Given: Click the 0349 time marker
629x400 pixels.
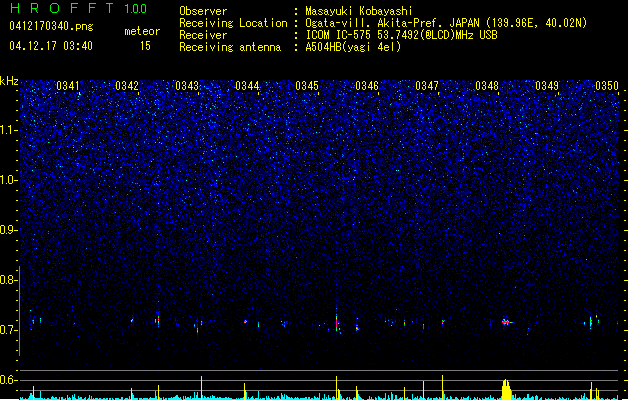Looking at the screenshot, I should [x=547, y=86].
